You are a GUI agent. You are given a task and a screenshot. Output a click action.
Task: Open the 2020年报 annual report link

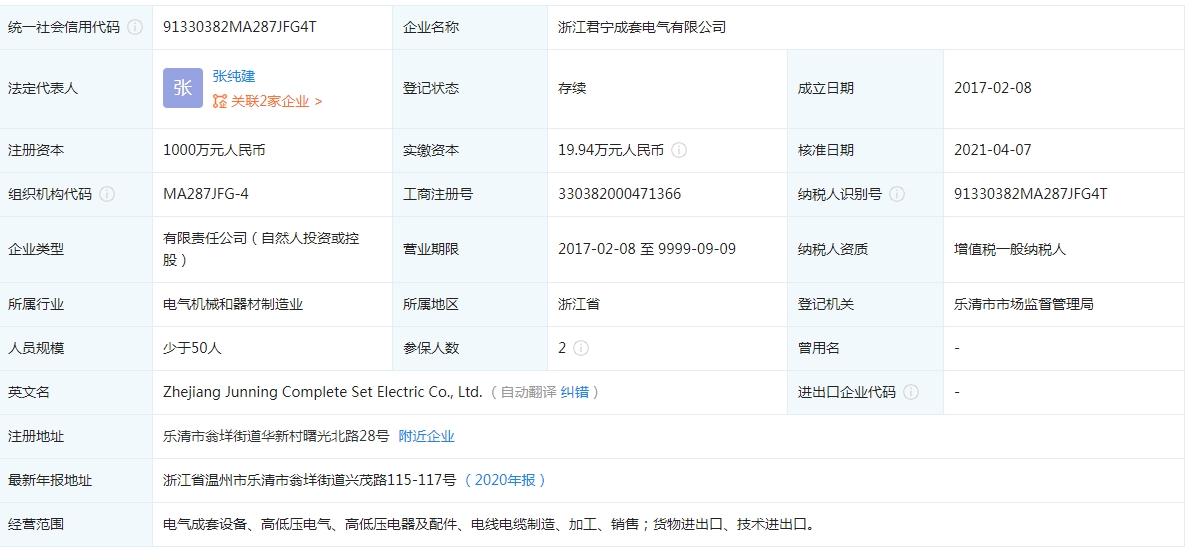[506, 480]
